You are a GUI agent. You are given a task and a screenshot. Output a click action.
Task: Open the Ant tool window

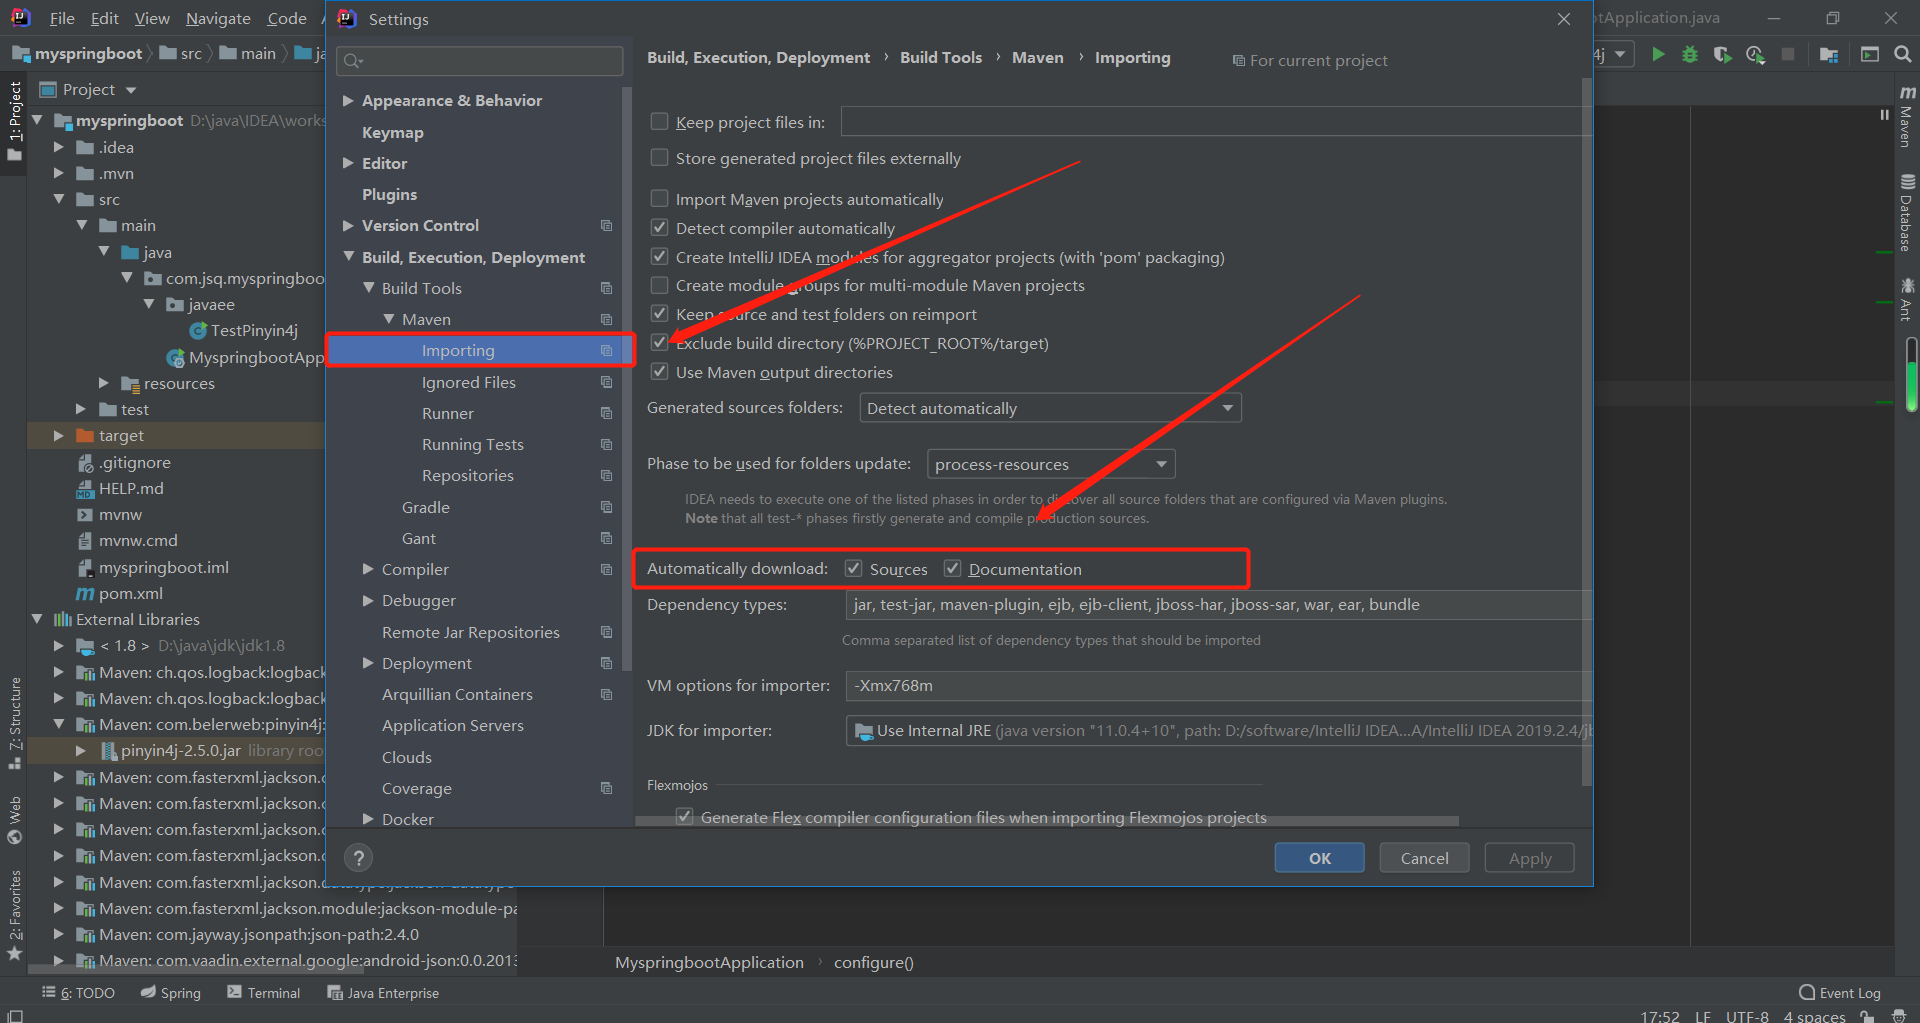click(x=1907, y=300)
